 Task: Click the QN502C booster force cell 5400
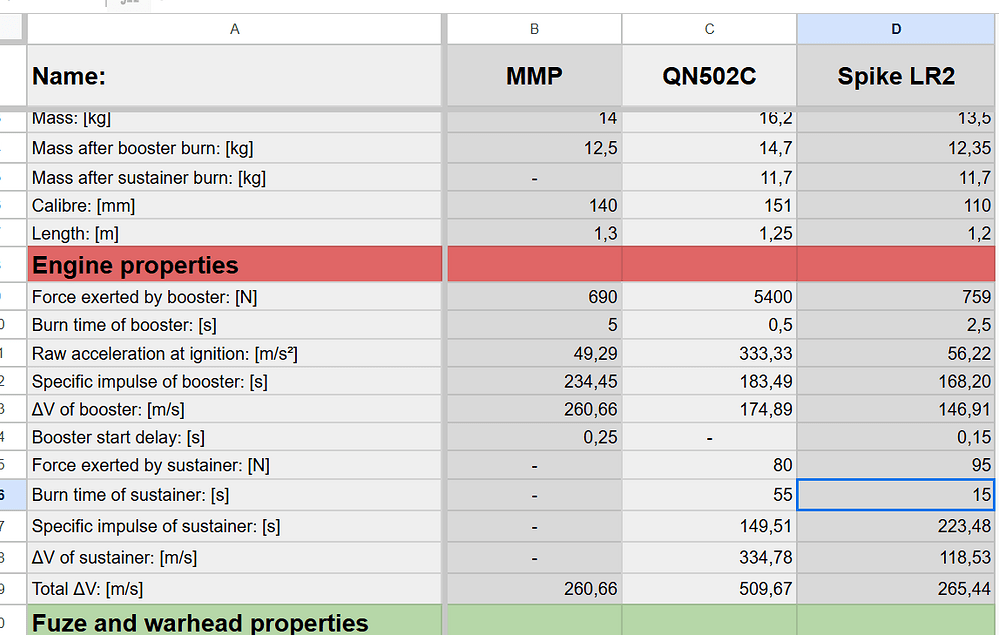pos(709,297)
